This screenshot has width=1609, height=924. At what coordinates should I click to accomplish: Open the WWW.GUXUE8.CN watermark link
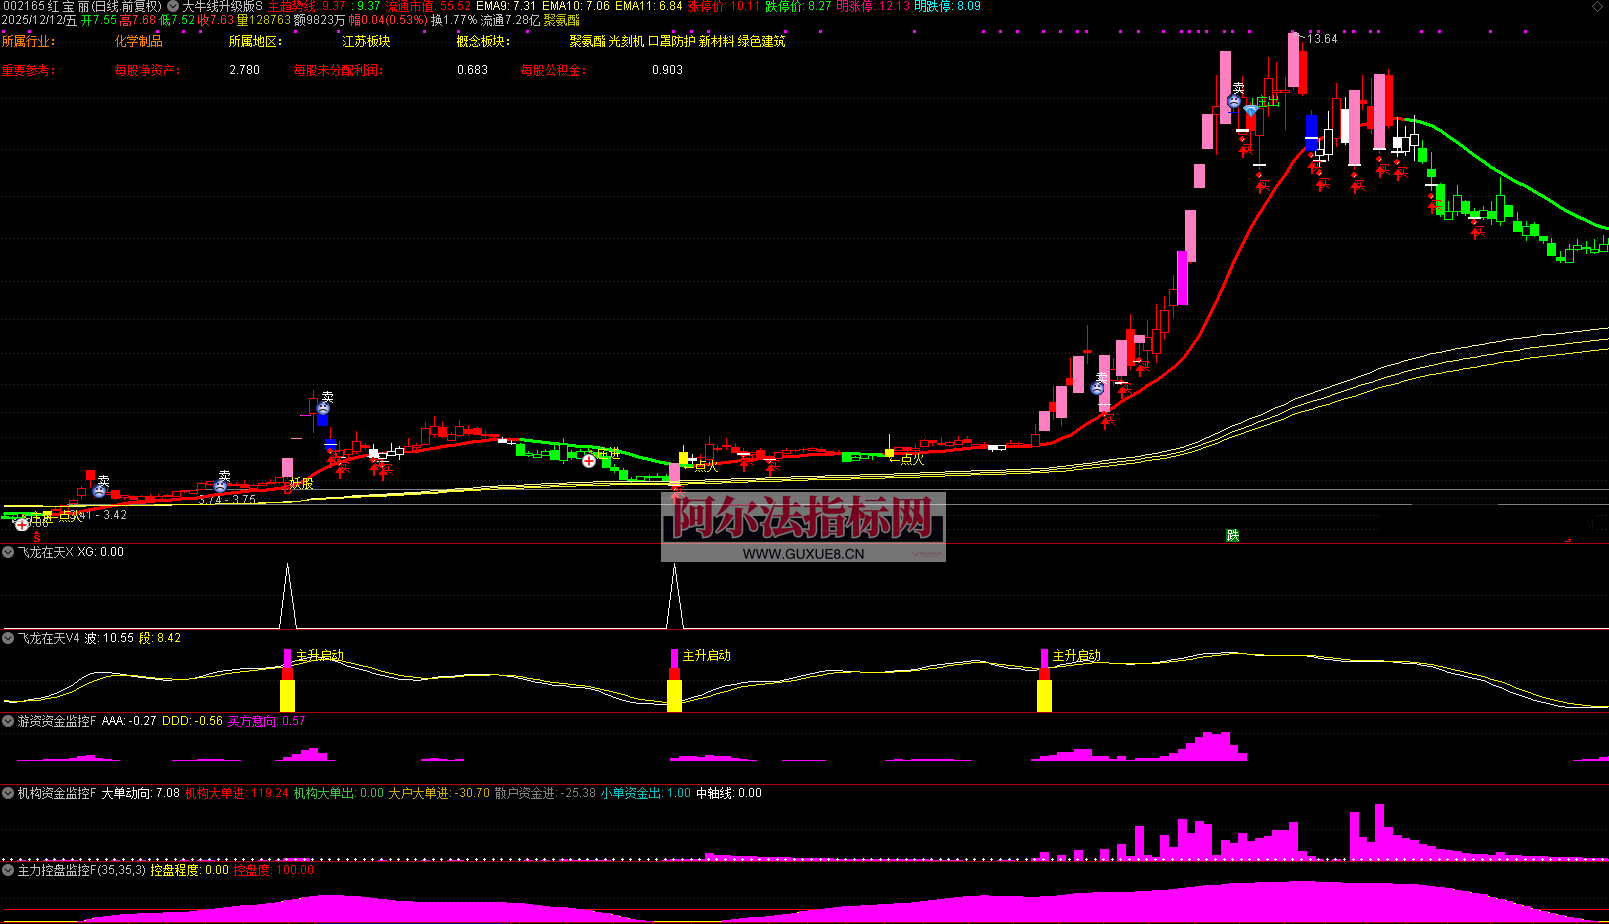tap(803, 553)
